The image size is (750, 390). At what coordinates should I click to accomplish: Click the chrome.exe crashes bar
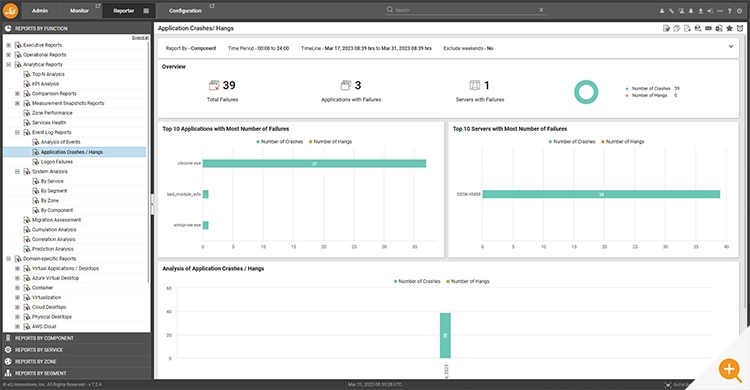pyautogui.click(x=314, y=164)
